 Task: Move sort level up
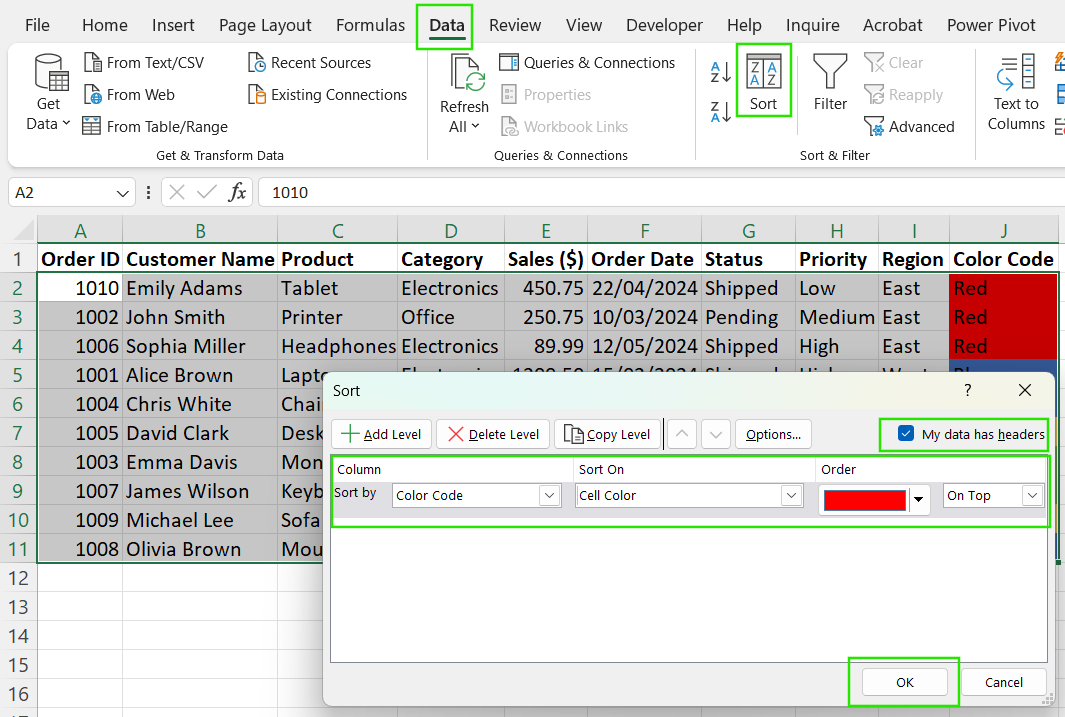[682, 434]
